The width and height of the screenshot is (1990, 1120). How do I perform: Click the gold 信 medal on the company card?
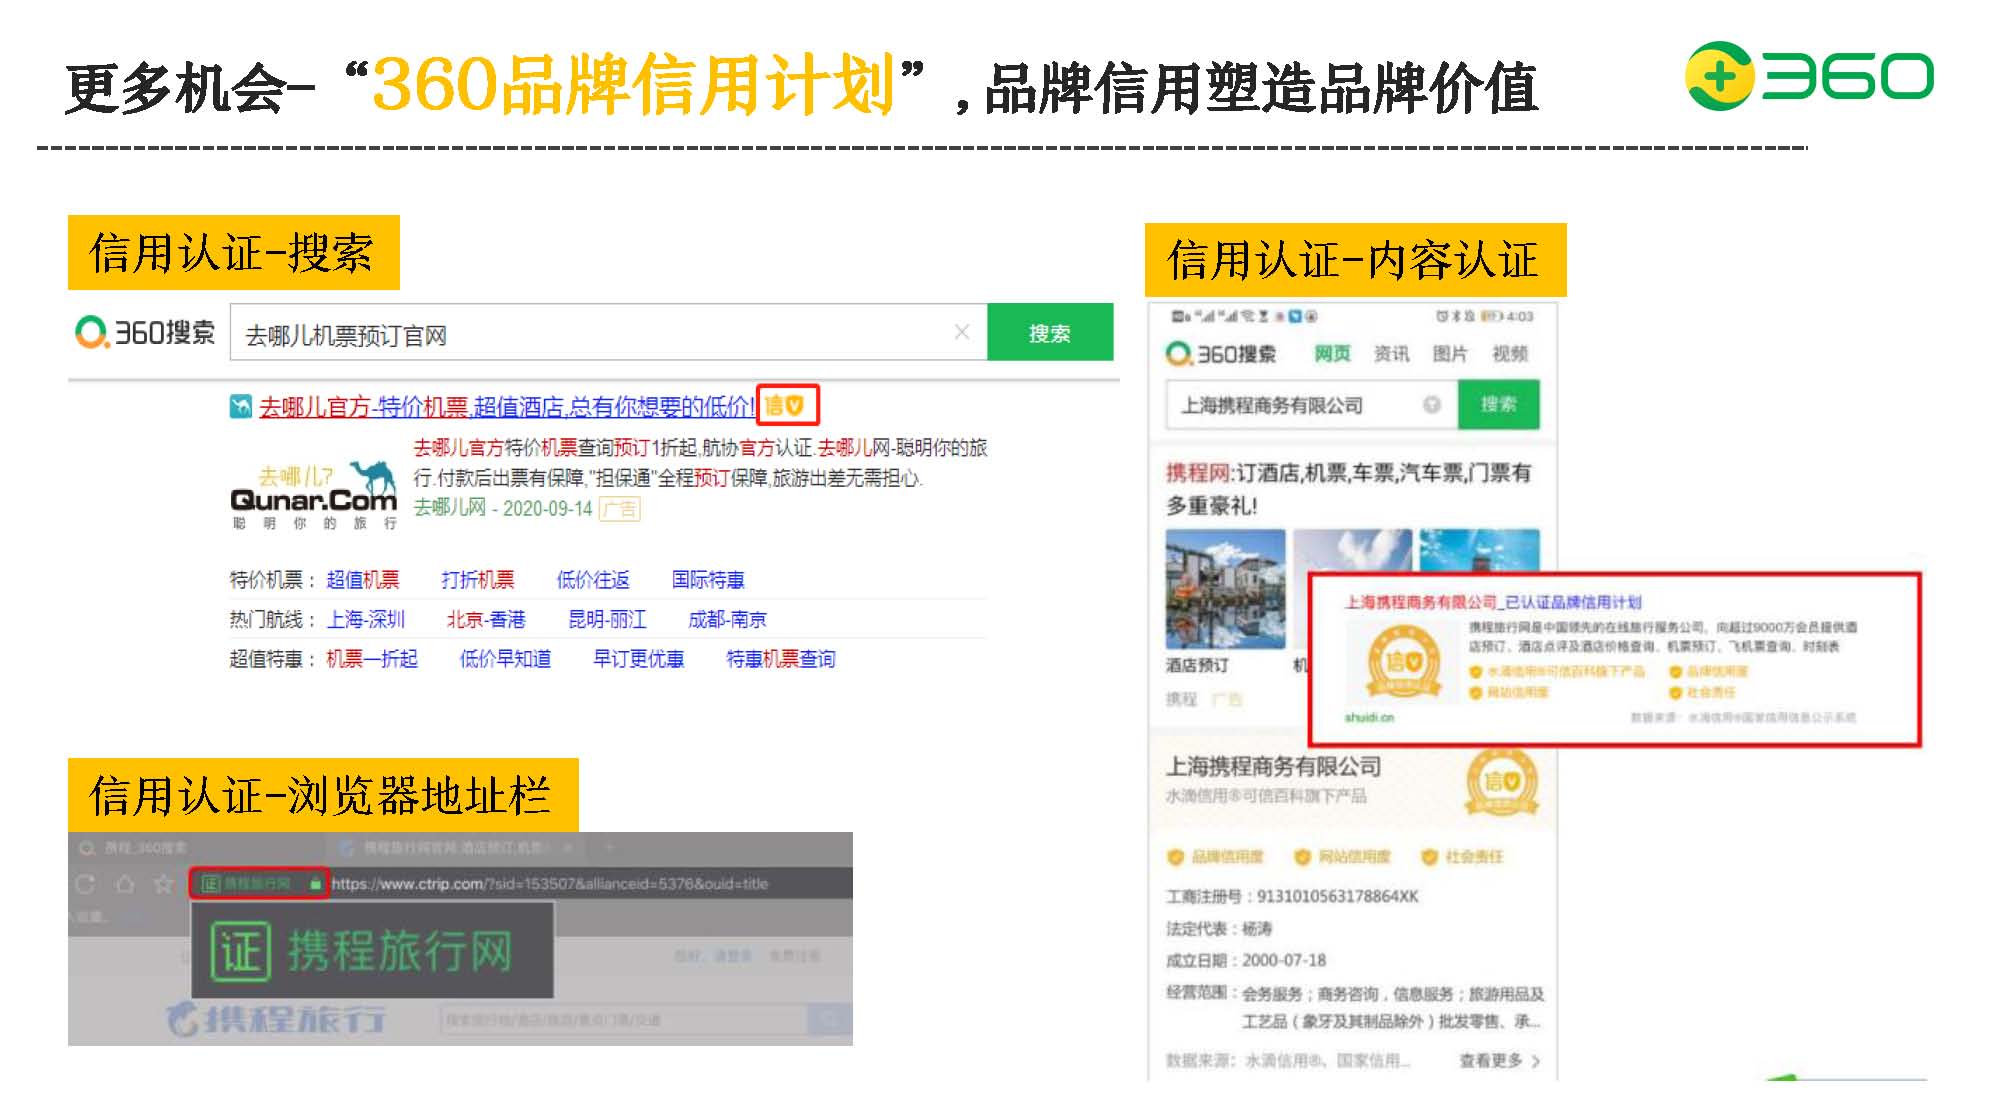(1501, 781)
